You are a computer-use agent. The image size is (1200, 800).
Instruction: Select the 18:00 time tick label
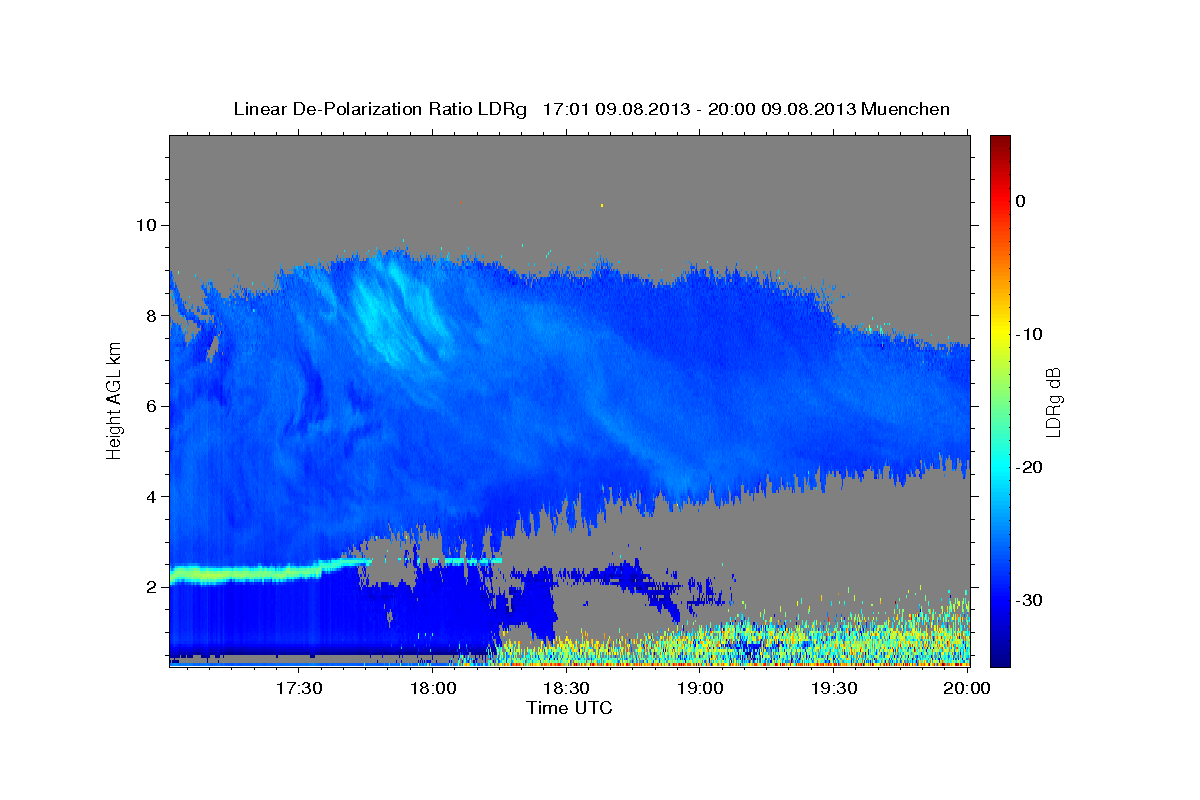pos(433,689)
